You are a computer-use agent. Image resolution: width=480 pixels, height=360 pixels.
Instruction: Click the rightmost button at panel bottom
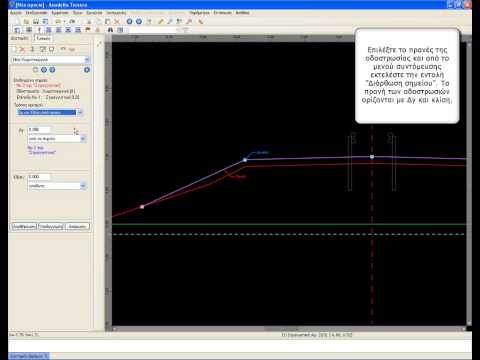77,226
